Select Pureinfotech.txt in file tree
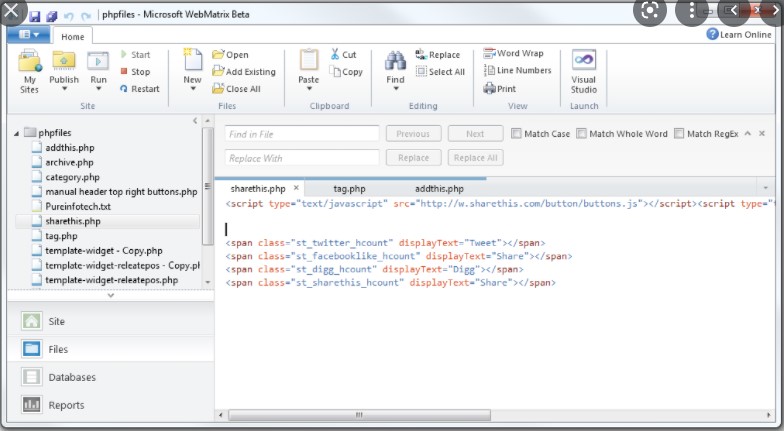 point(78,206)
